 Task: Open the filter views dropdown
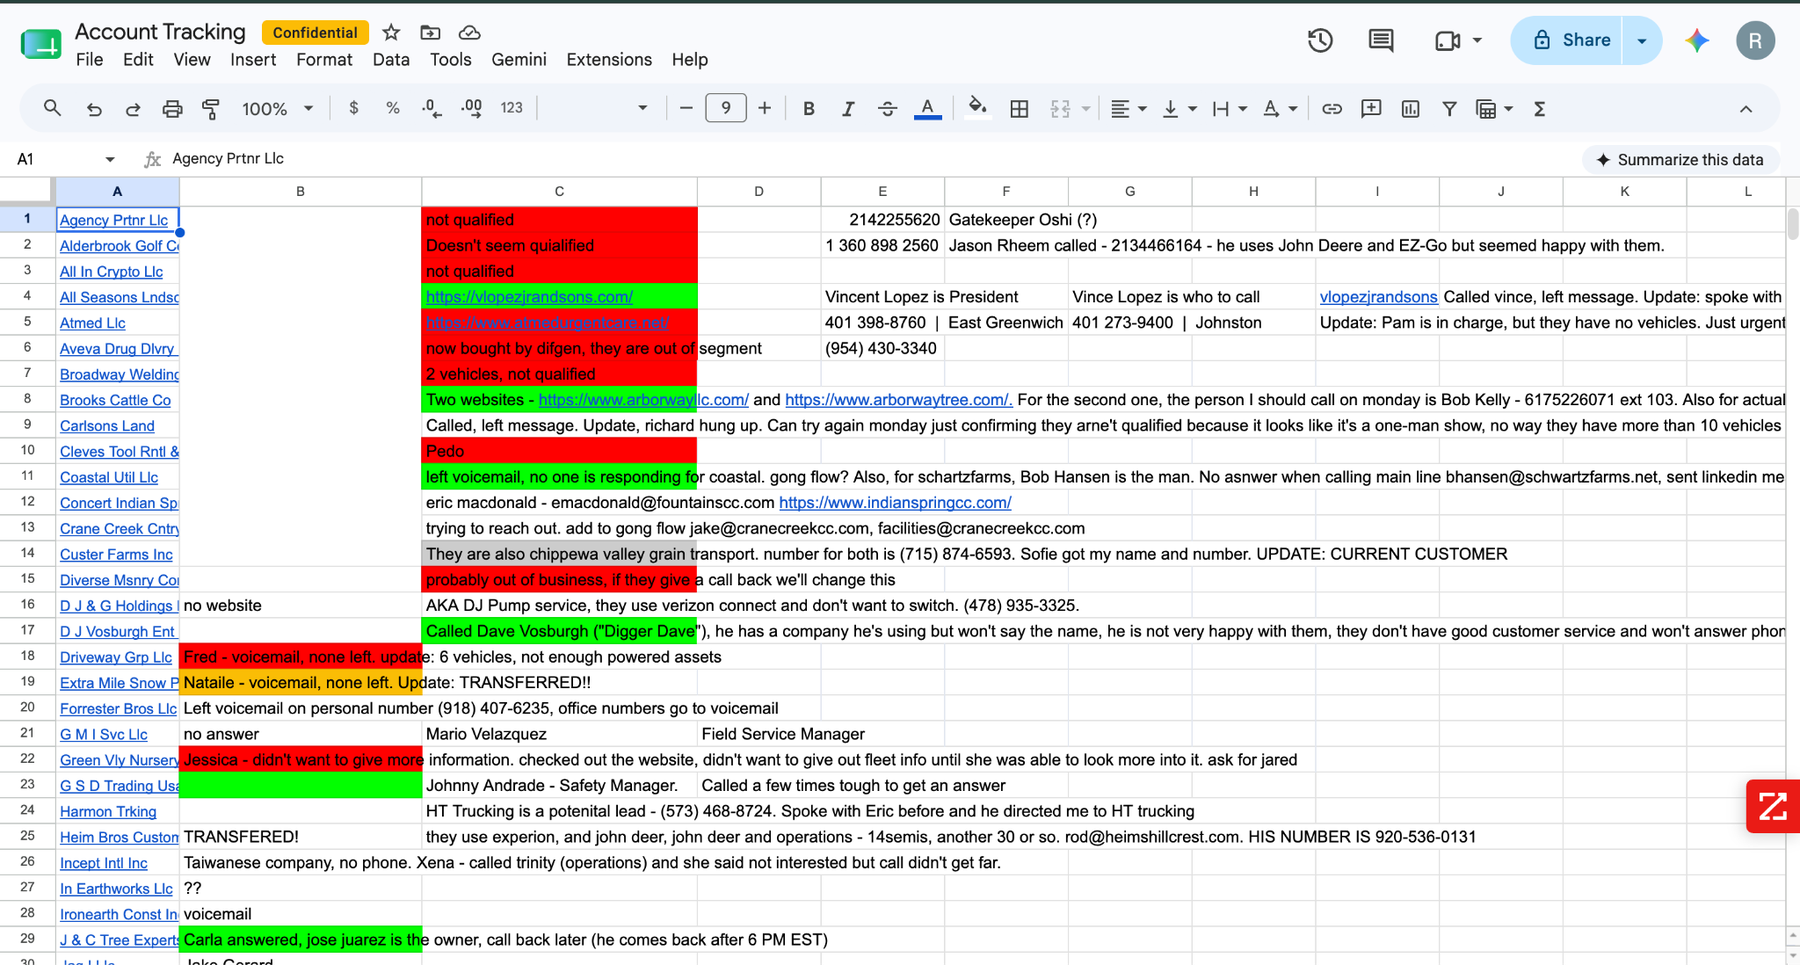tap(1494, 109)
